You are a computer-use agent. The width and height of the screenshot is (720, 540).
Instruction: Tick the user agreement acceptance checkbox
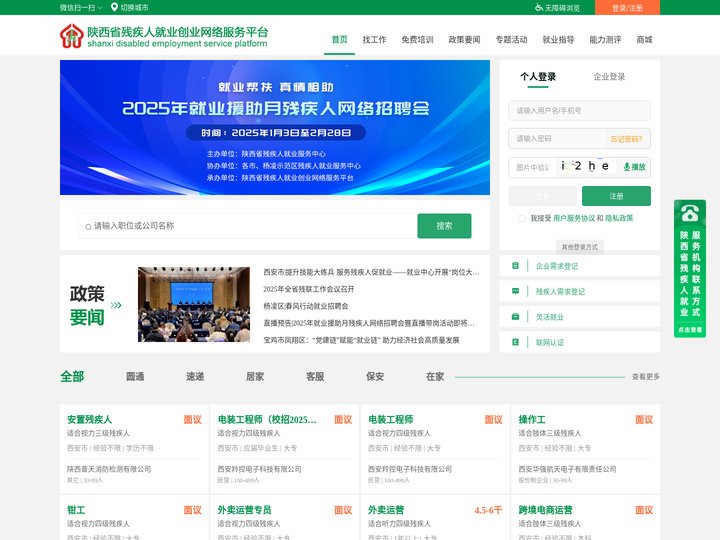click(x=522, y=219)
